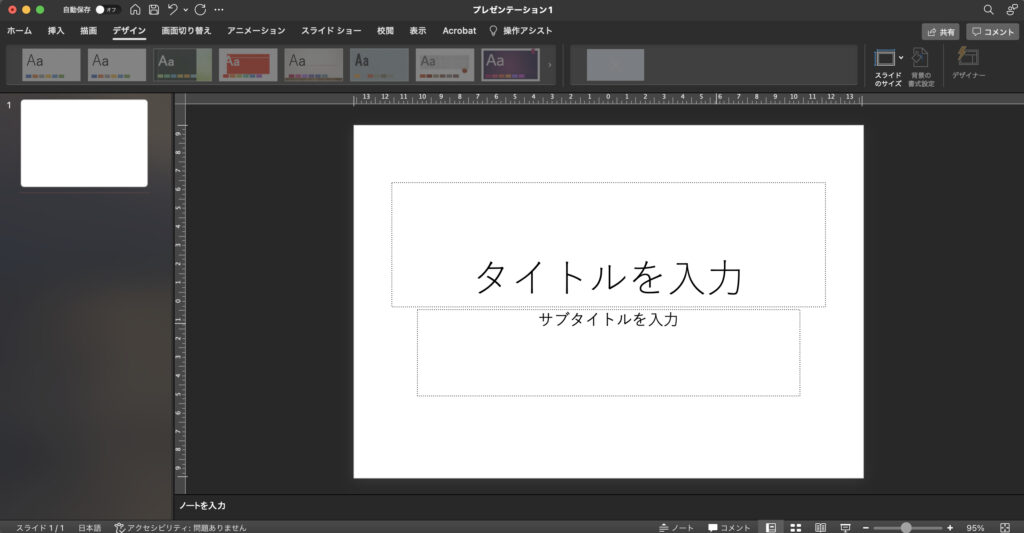The image size is (1024, 533).
Task: Open the Insert (挿入) tab
Action: click(x=56, y=31)
